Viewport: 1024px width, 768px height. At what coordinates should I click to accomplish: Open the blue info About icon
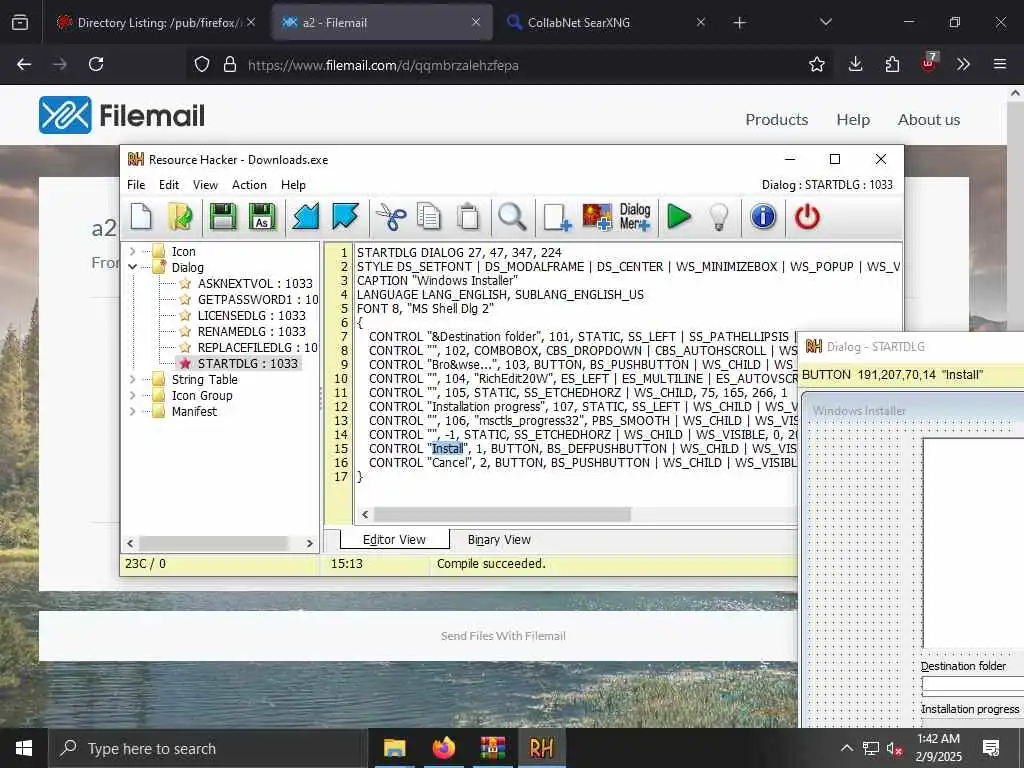pyautogui.click(x=763, y=217)
